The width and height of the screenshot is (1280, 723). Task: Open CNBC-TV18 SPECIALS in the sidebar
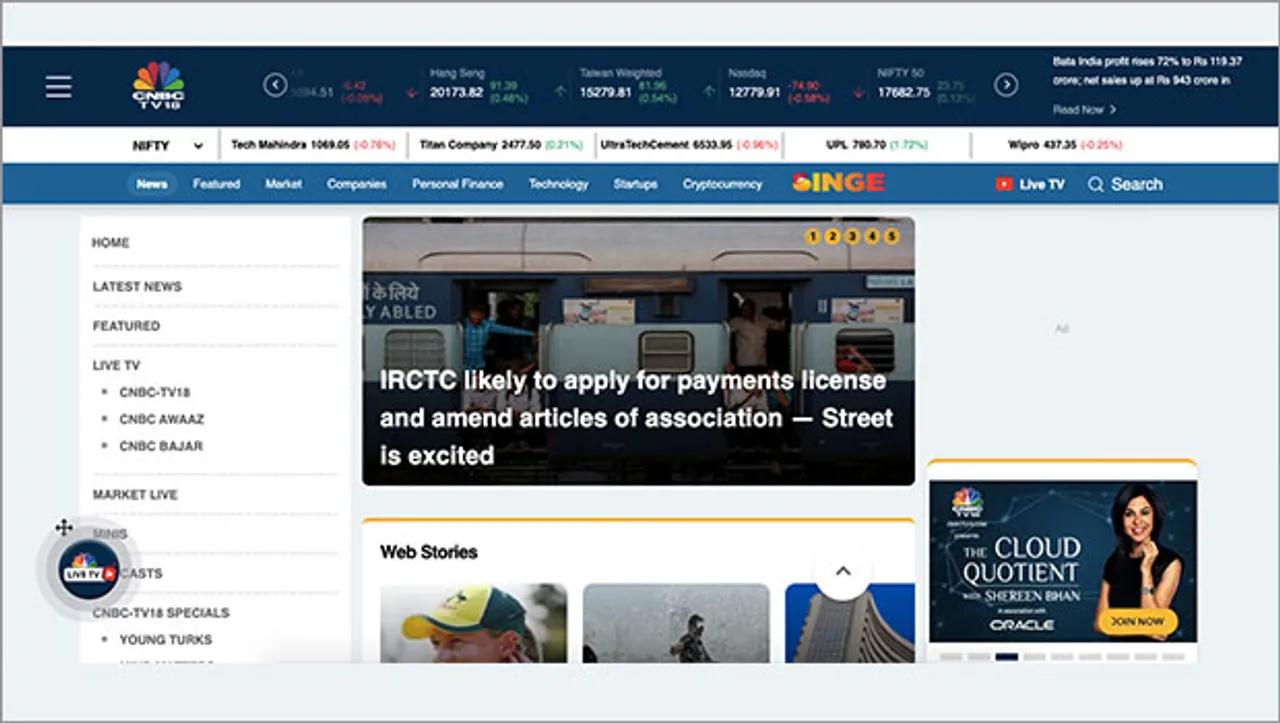click(161, 613)
